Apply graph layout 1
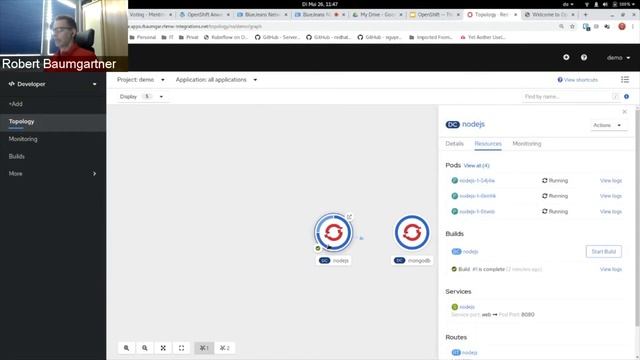 coord(204,348)
